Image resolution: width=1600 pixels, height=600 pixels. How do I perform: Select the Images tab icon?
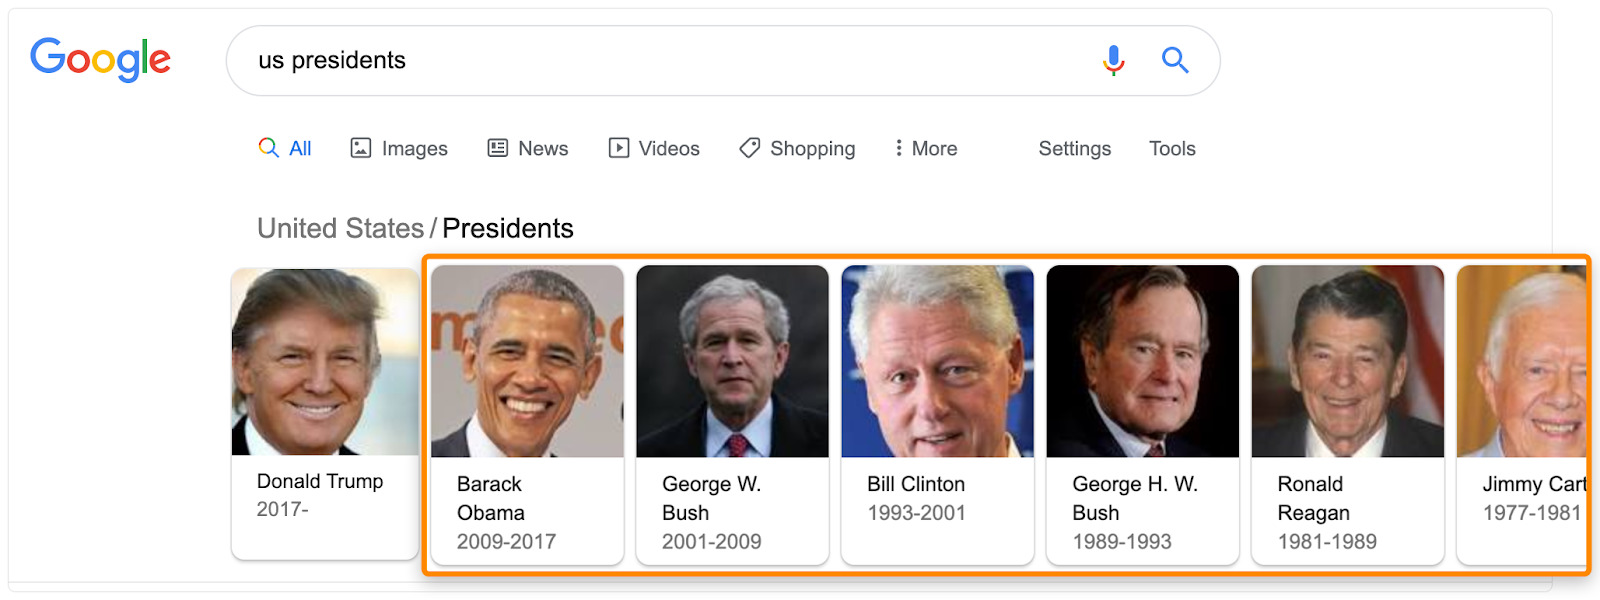[362, 147]
